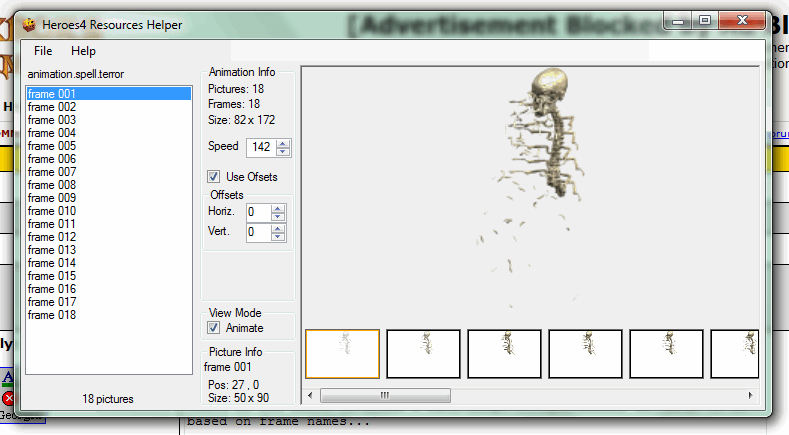Image resolution: width=789 pixels, height=435 pixels.
Task: Close the Heroes4 Resources Helper window
Action: (x=742, y=21)
